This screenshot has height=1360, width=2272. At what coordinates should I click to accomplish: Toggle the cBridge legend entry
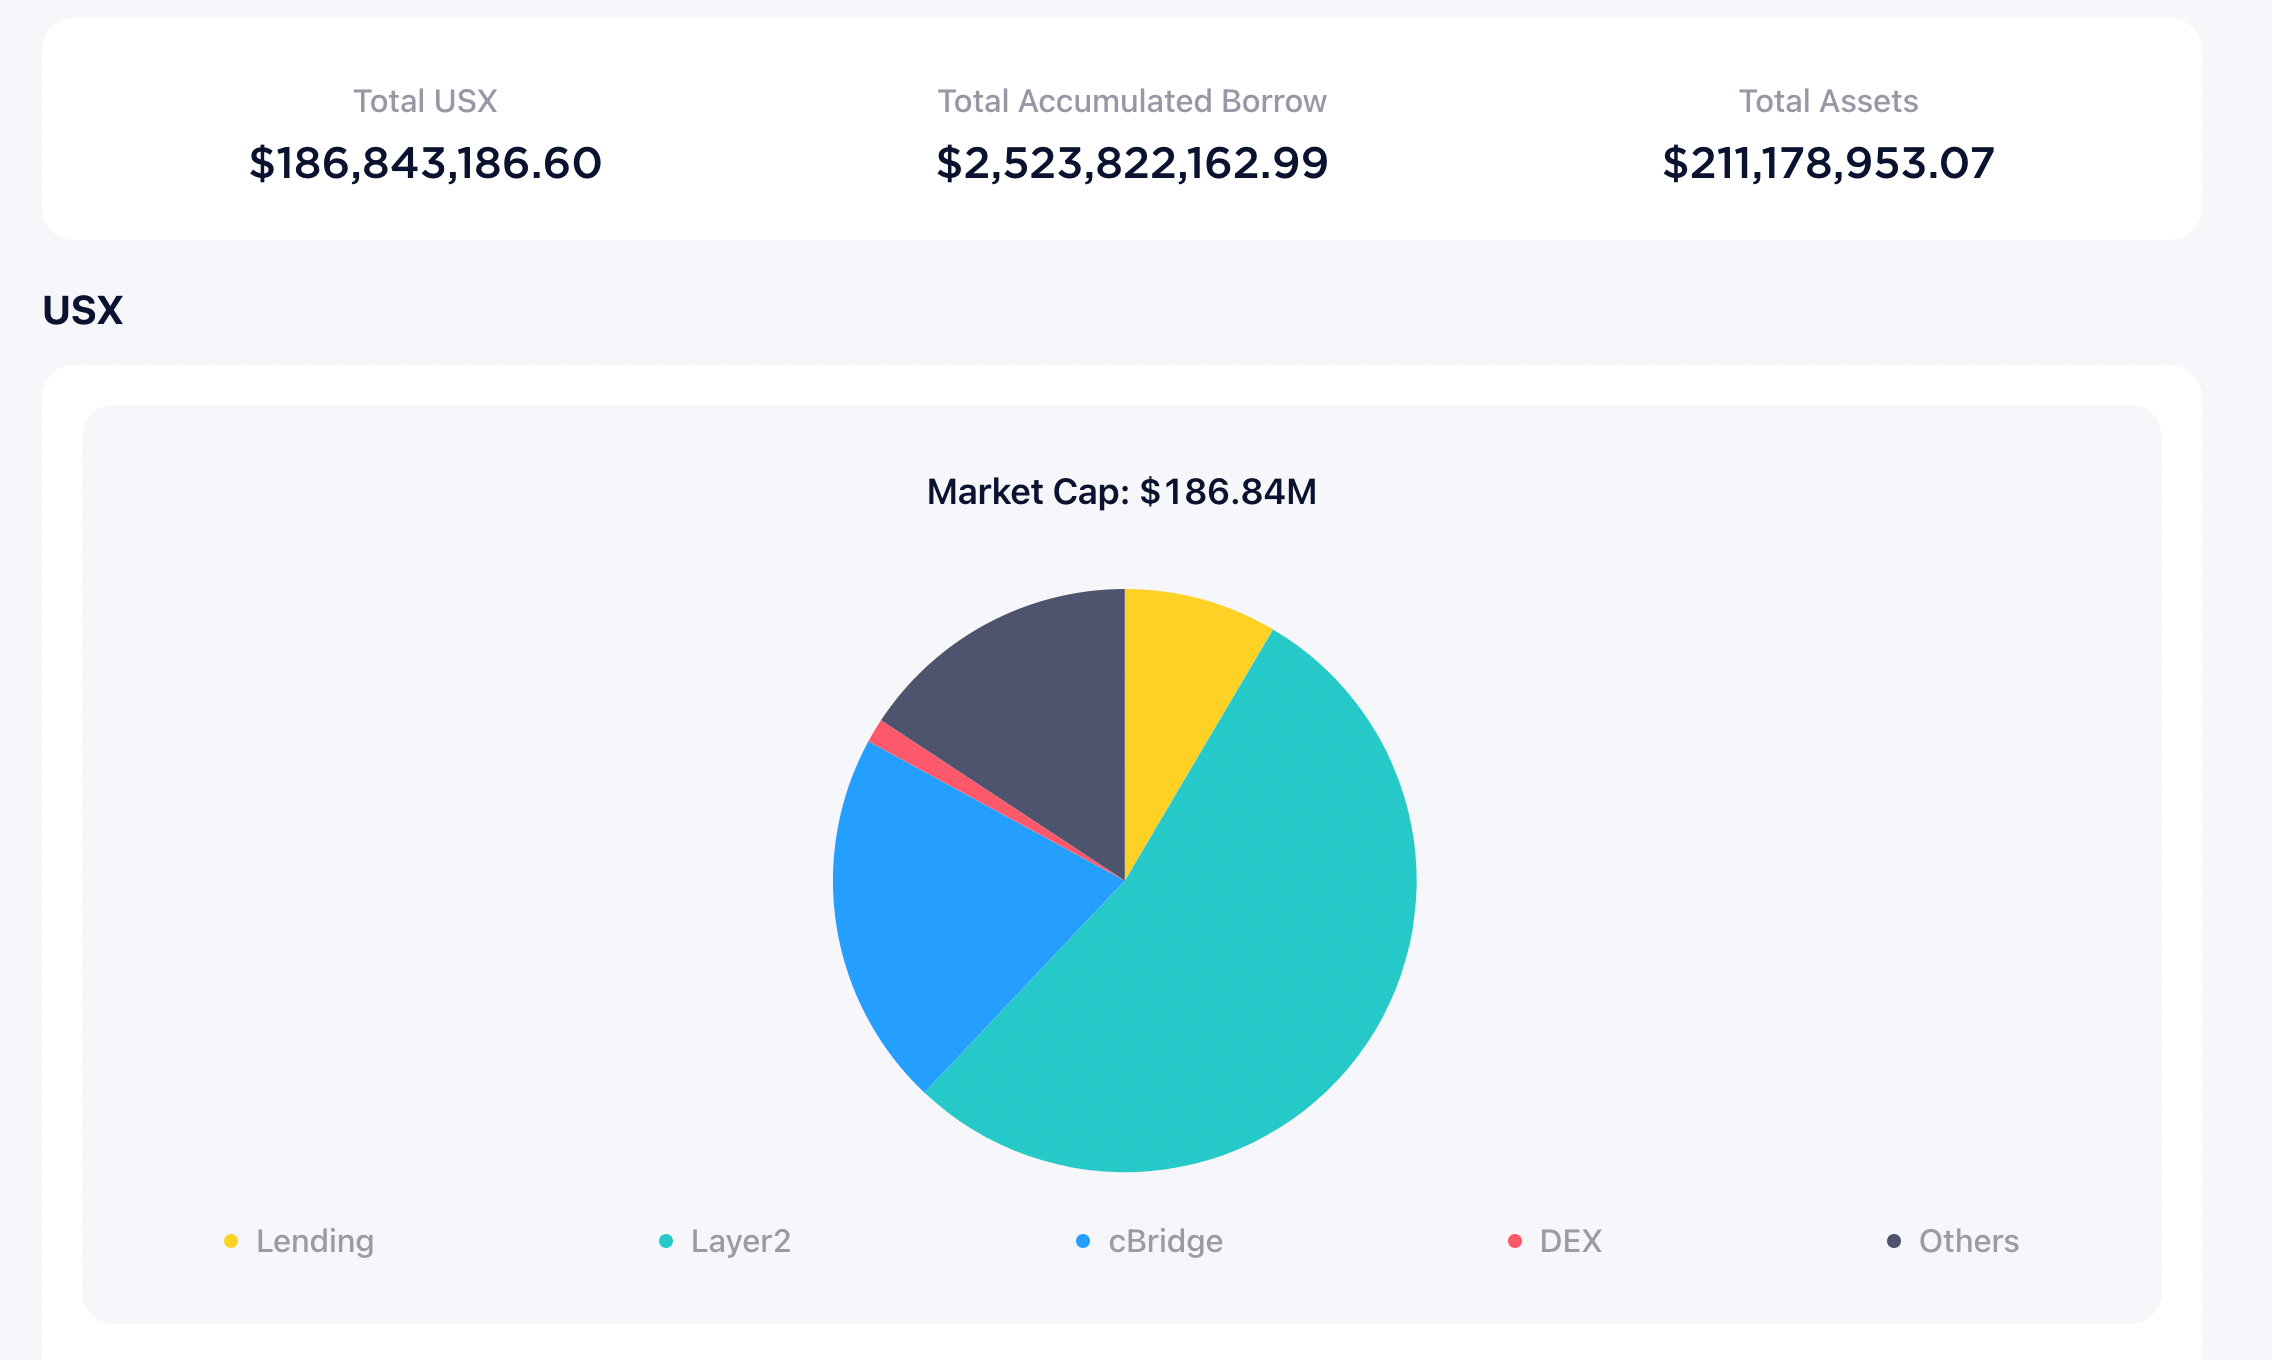point(1149,1241)
